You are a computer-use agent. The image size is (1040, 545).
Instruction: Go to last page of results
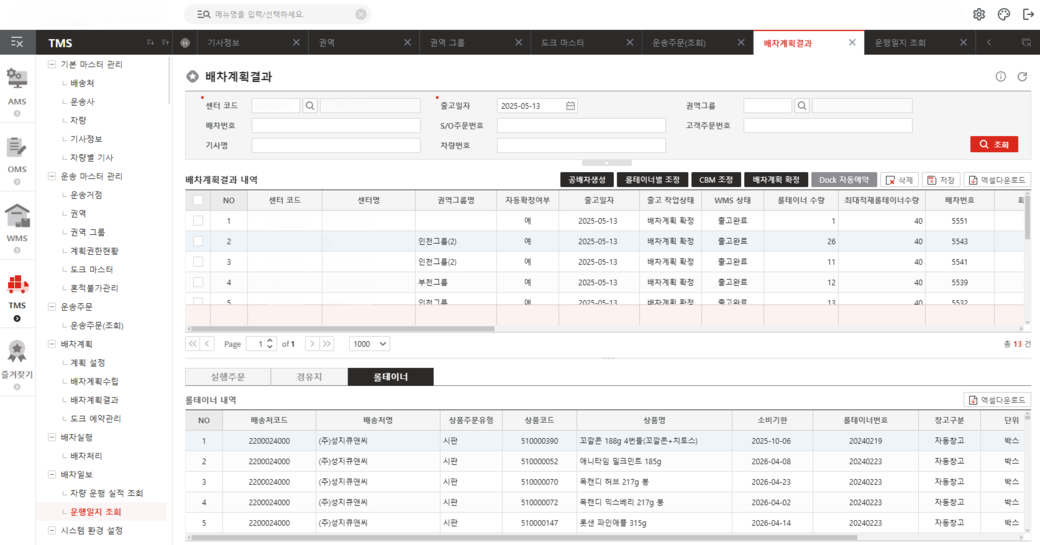(326, 343)
